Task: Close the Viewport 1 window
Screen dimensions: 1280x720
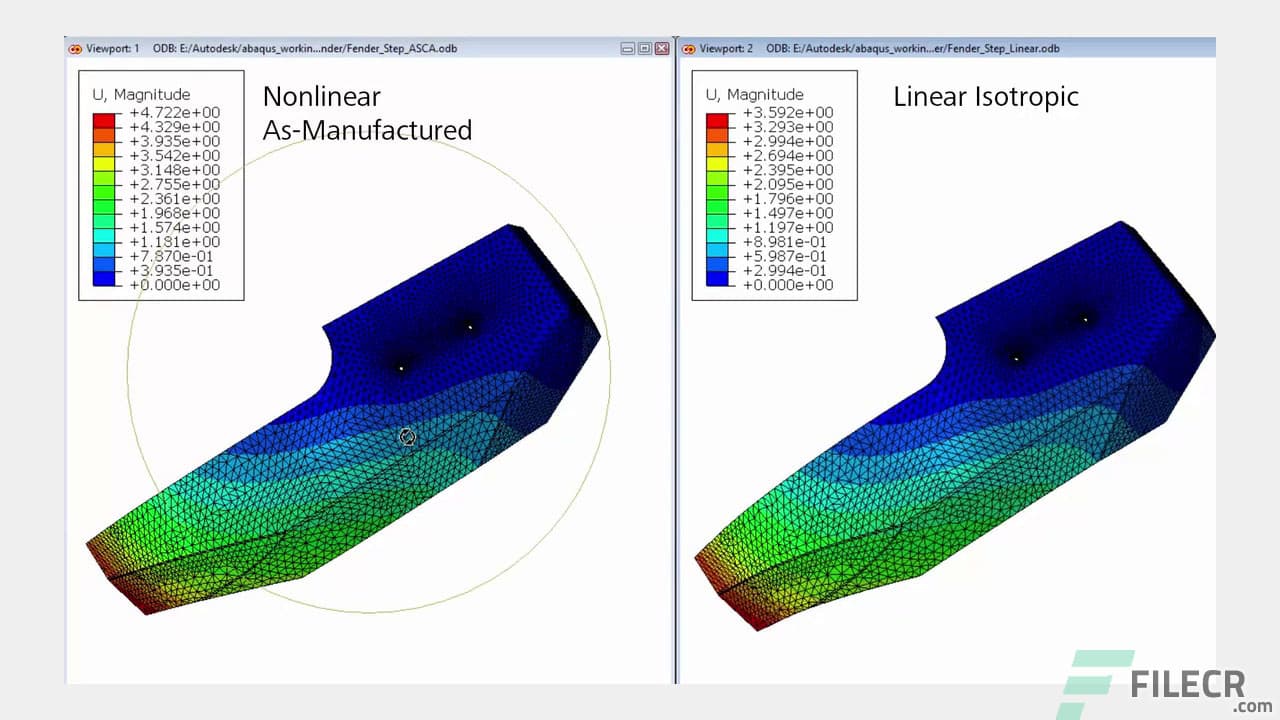Action: pos(660,48)
